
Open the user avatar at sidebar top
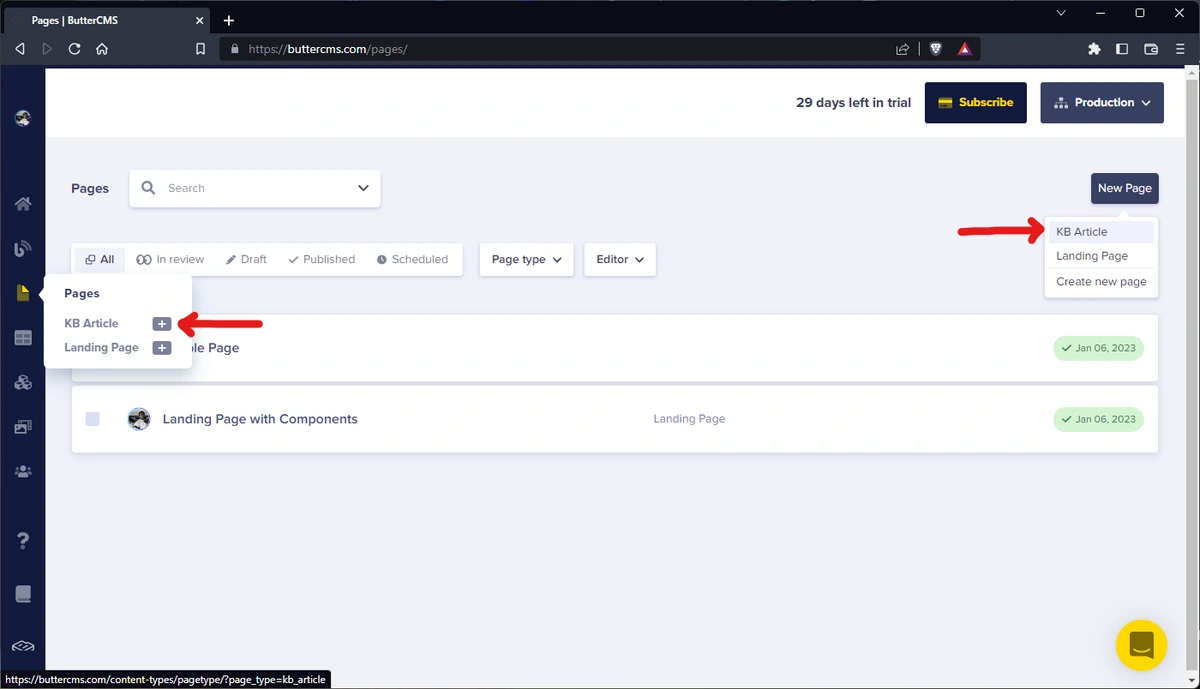click(x=23, y=118)
